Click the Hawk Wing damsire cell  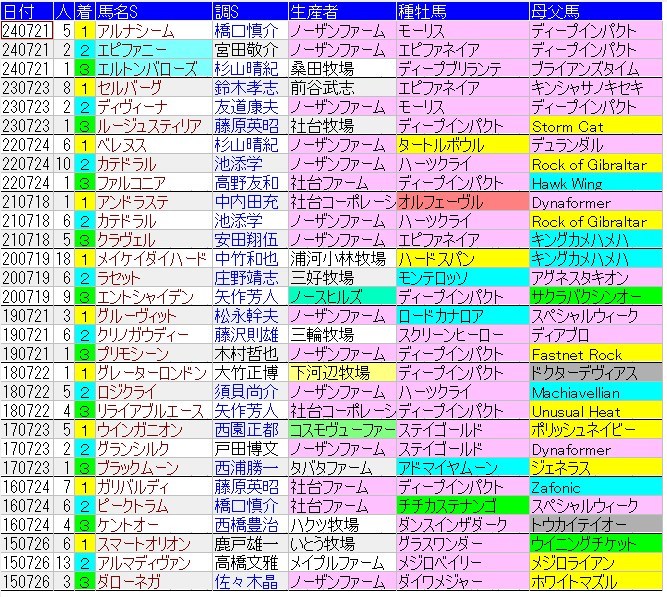tap(596, 183)
